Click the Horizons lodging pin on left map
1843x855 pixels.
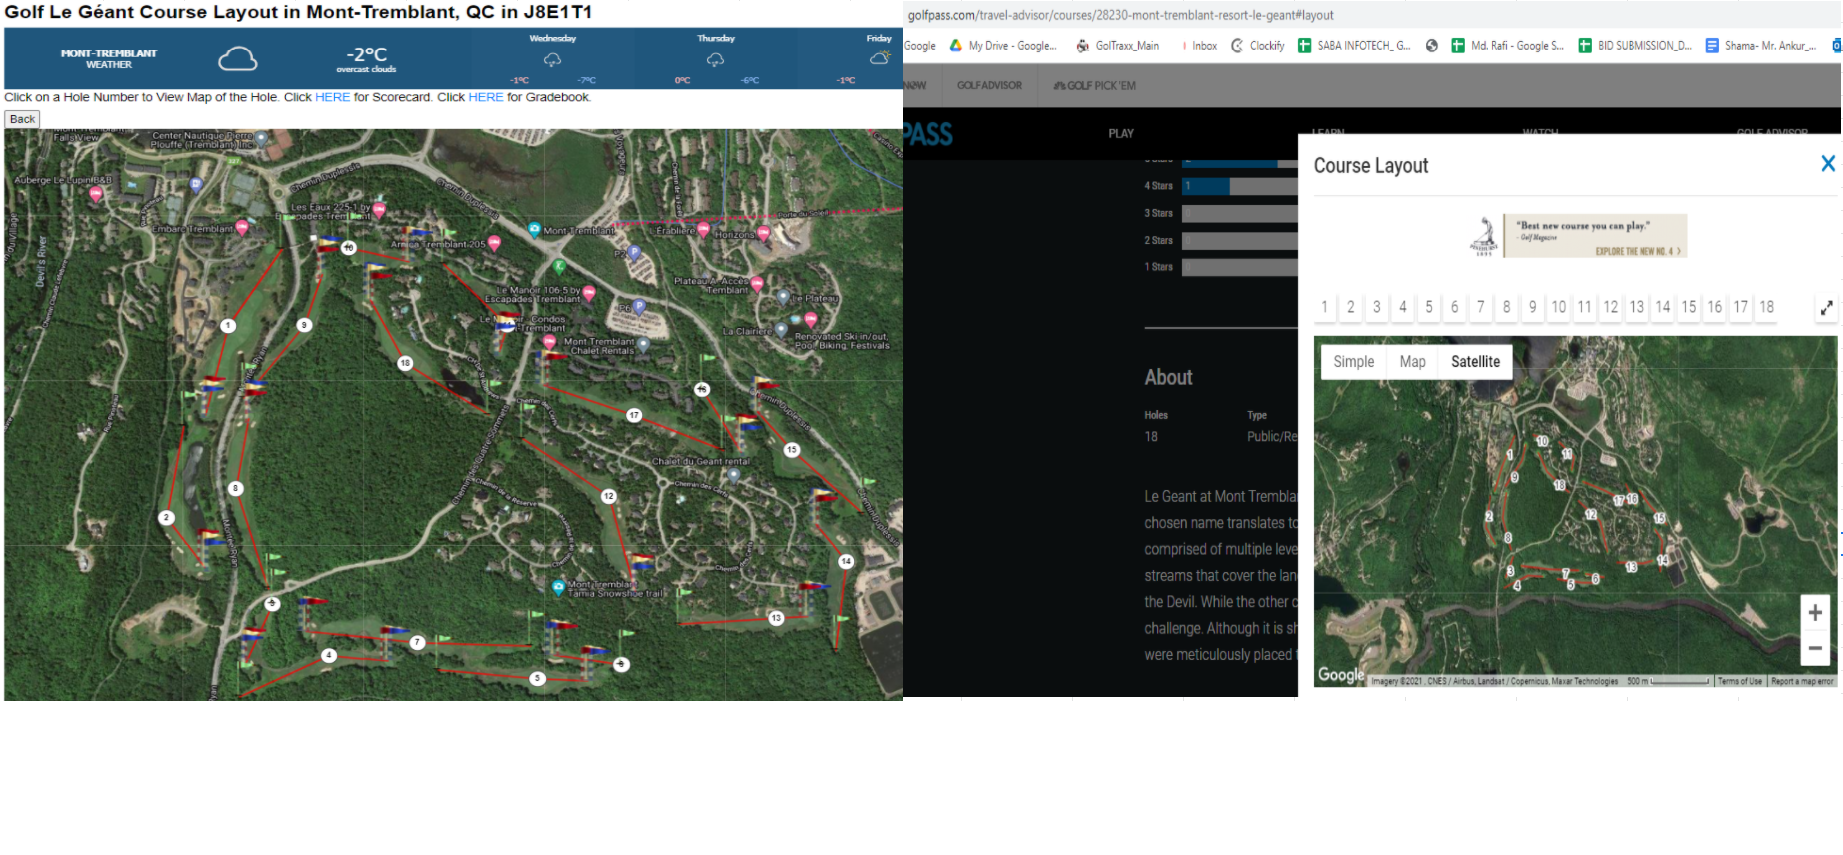pos(764,233)
